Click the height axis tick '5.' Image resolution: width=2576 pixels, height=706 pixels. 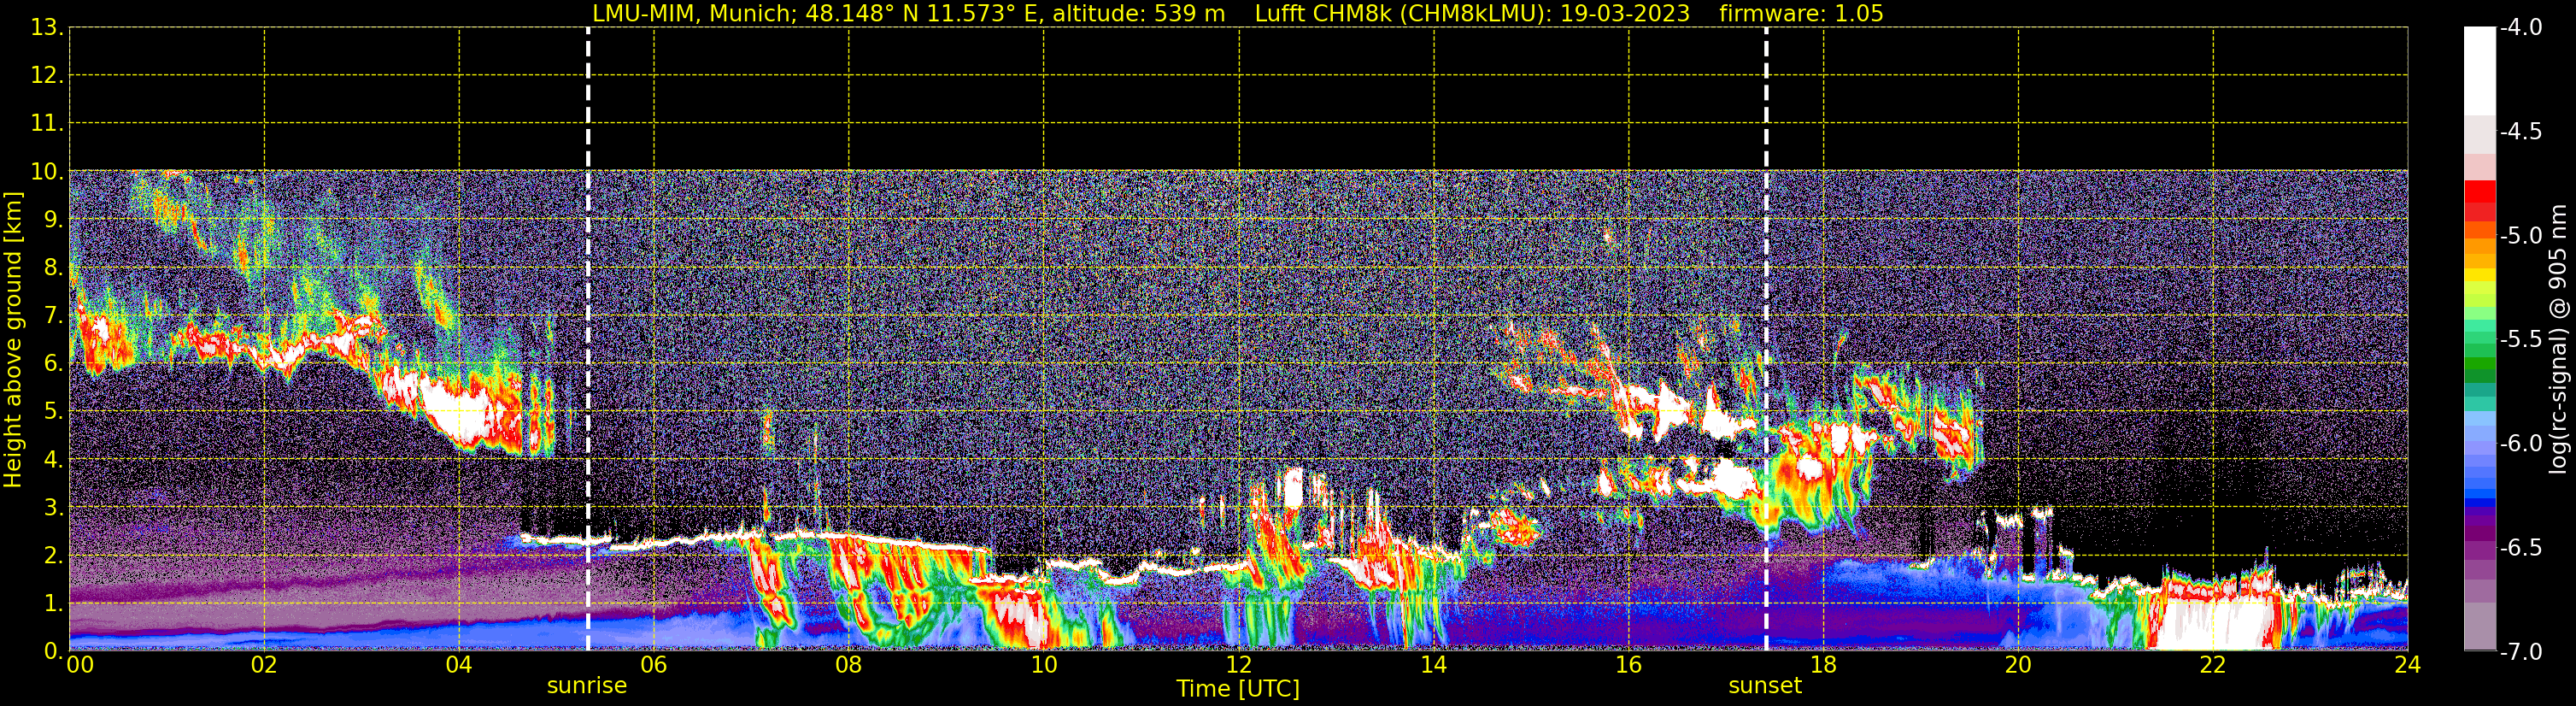[53, 412]
